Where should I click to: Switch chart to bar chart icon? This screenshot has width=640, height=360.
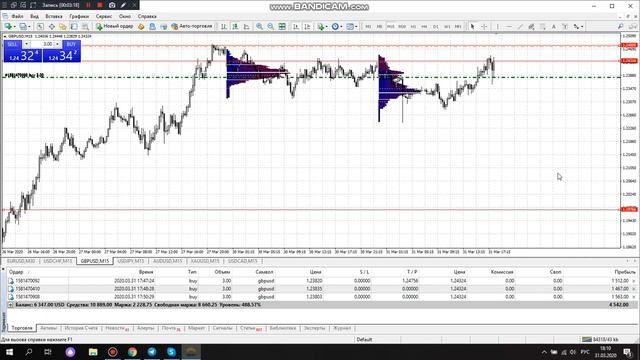224,27
